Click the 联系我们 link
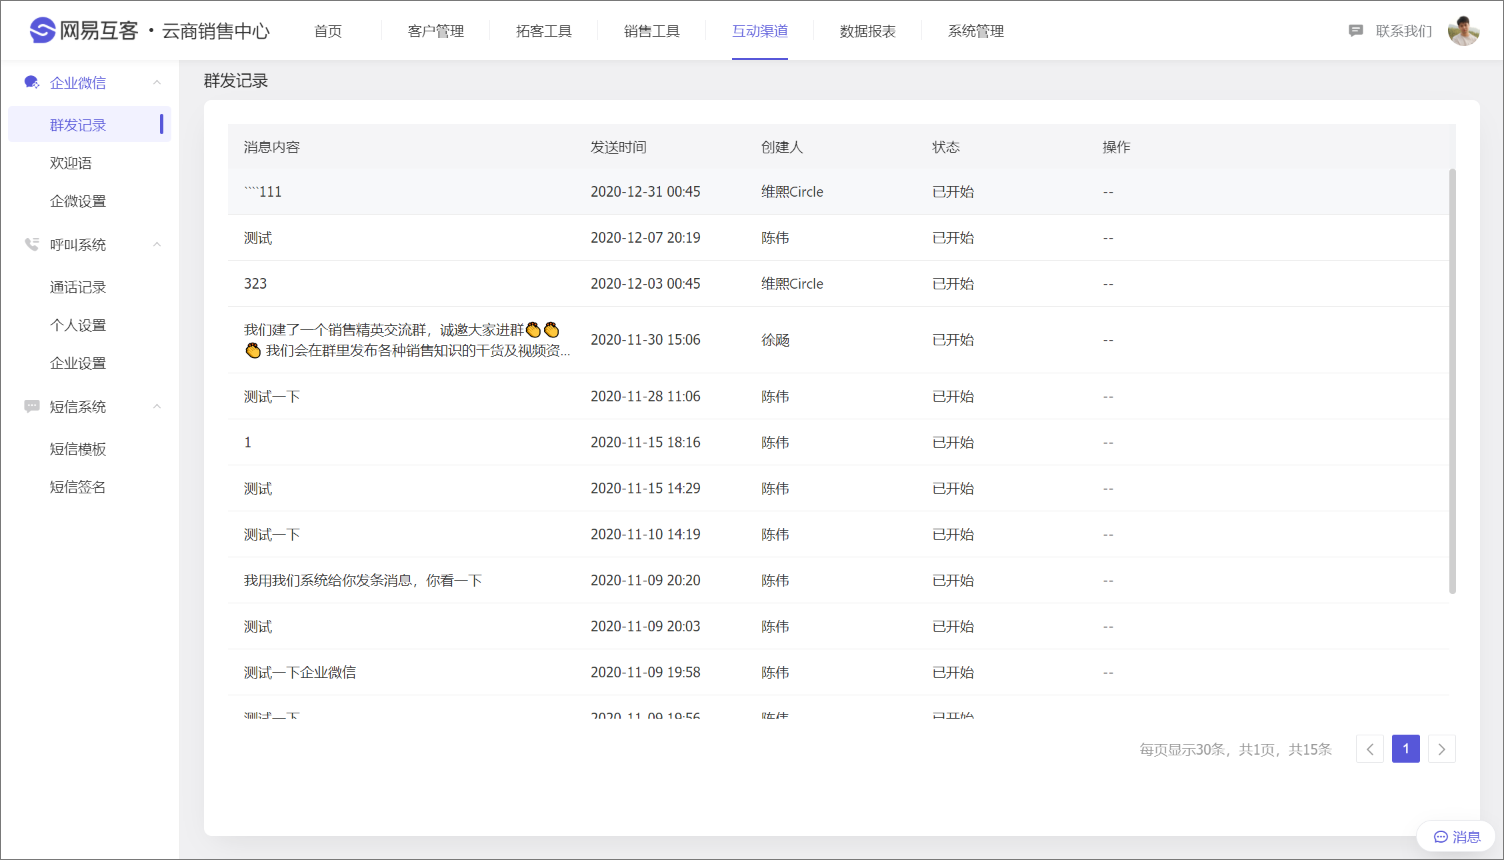The height and width of the screenshot is (860, 1504). [x=1404, y=31]
